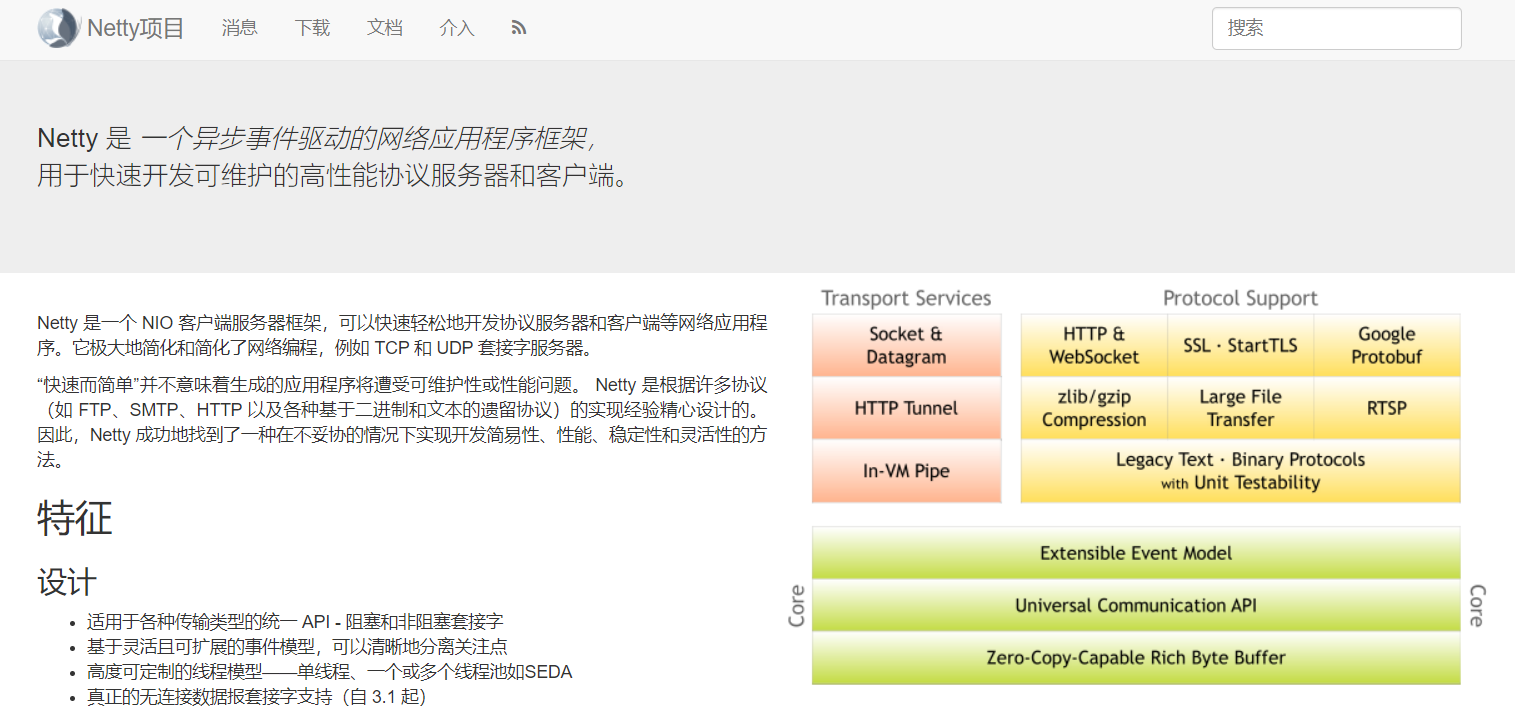Viewport: 1515px width, 716px height.
Task: Click the Zero-Copy-Capable Rich Byte Buffer bar
Action: [1136, 657]
